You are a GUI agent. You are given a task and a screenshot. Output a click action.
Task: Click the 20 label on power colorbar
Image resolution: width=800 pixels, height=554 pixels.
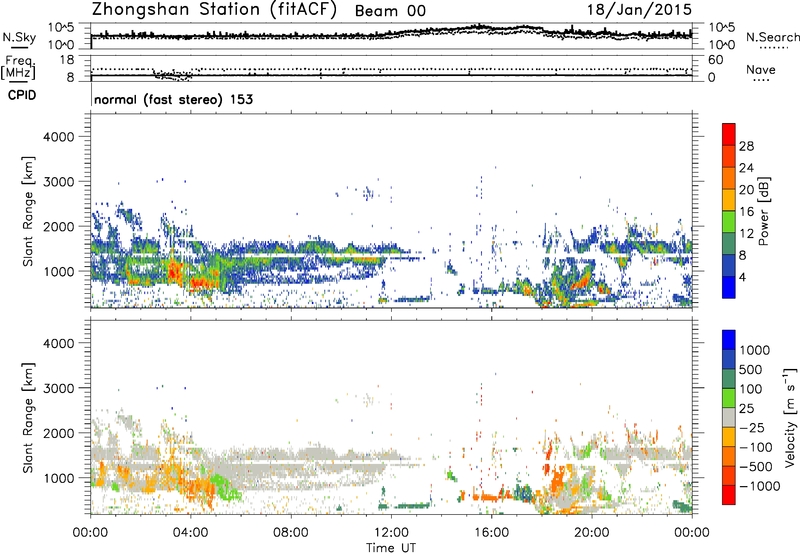746,190
